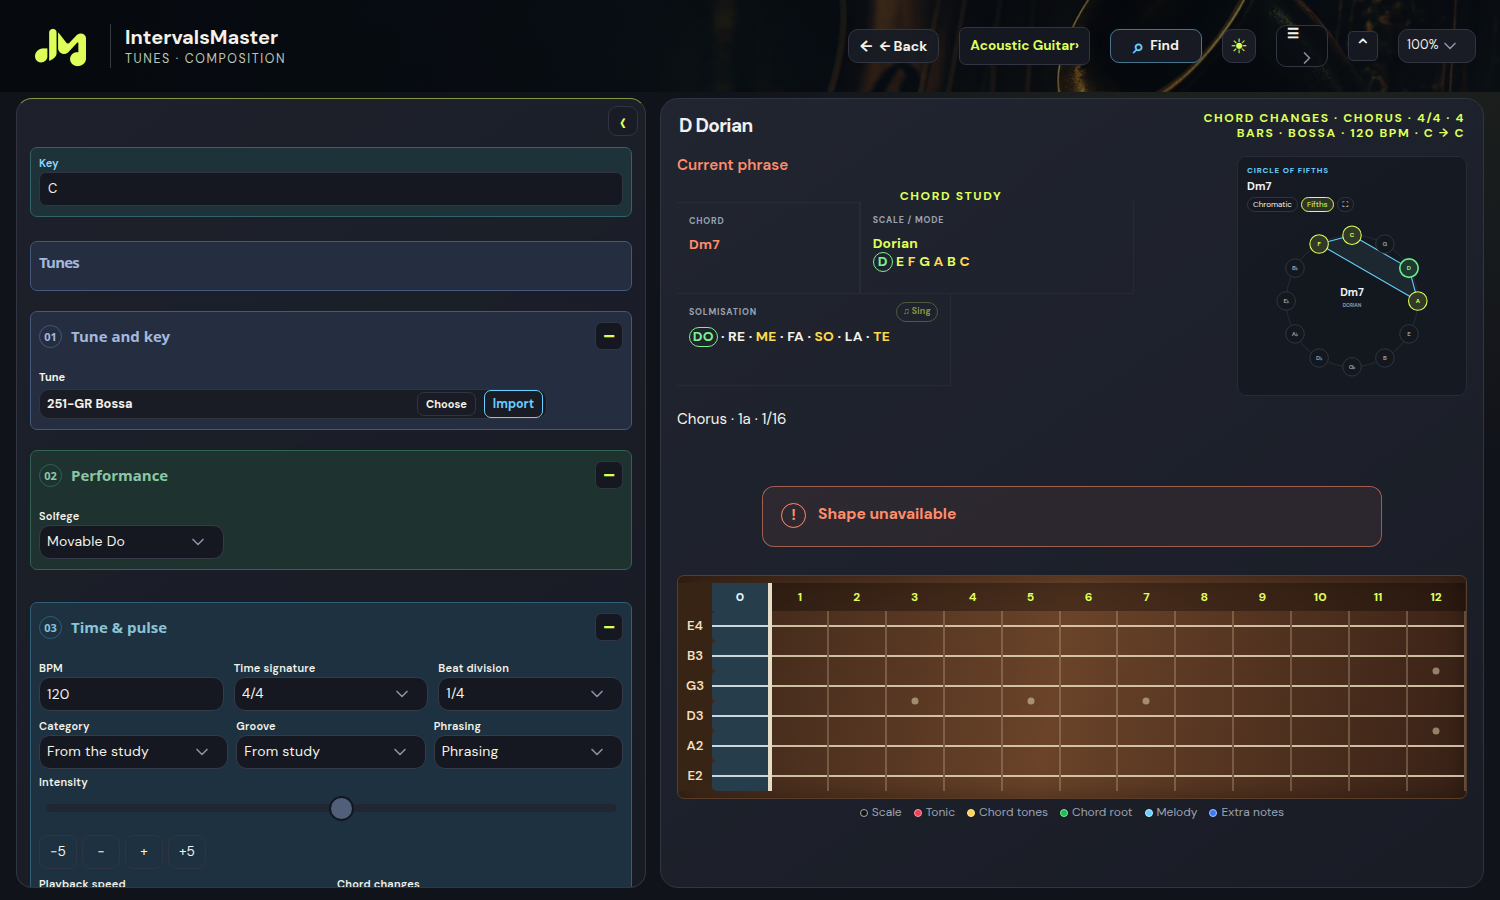Open the Category dropdown
Viewport: 1500px width, 900px height.
pyautogui.click(x=133, y=752)
